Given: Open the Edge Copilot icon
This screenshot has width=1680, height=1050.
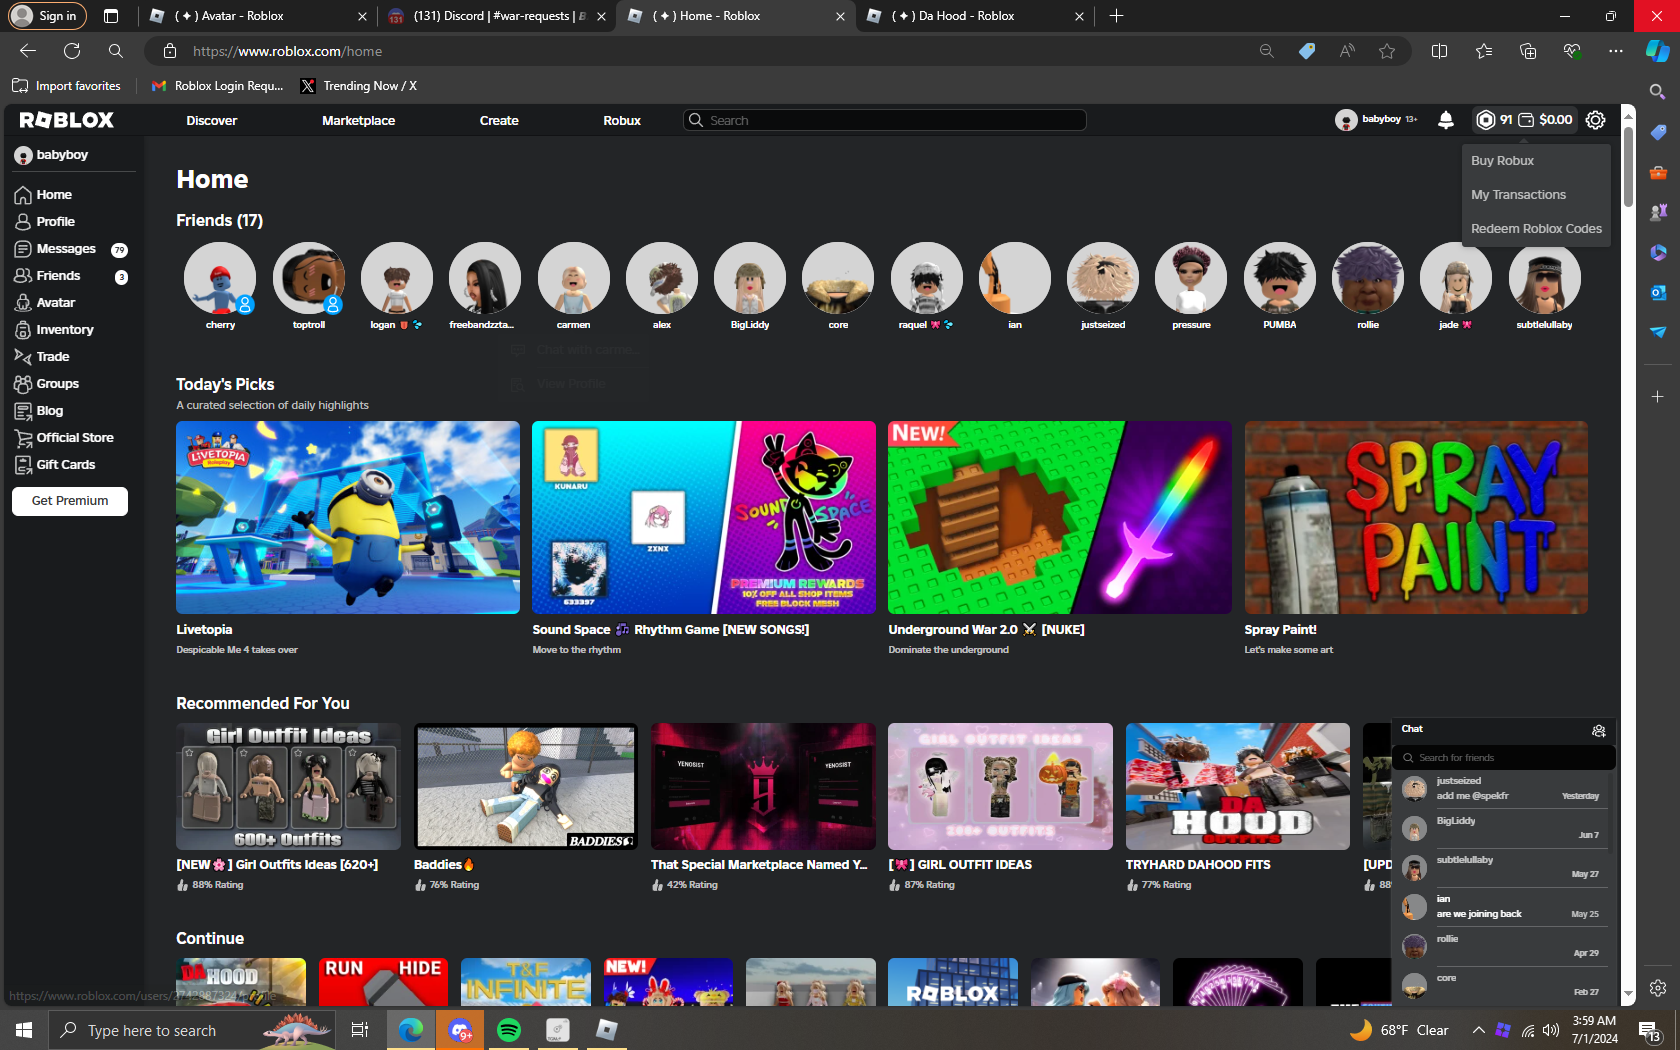Looking at the screenshot, I should click(1658, 51).
